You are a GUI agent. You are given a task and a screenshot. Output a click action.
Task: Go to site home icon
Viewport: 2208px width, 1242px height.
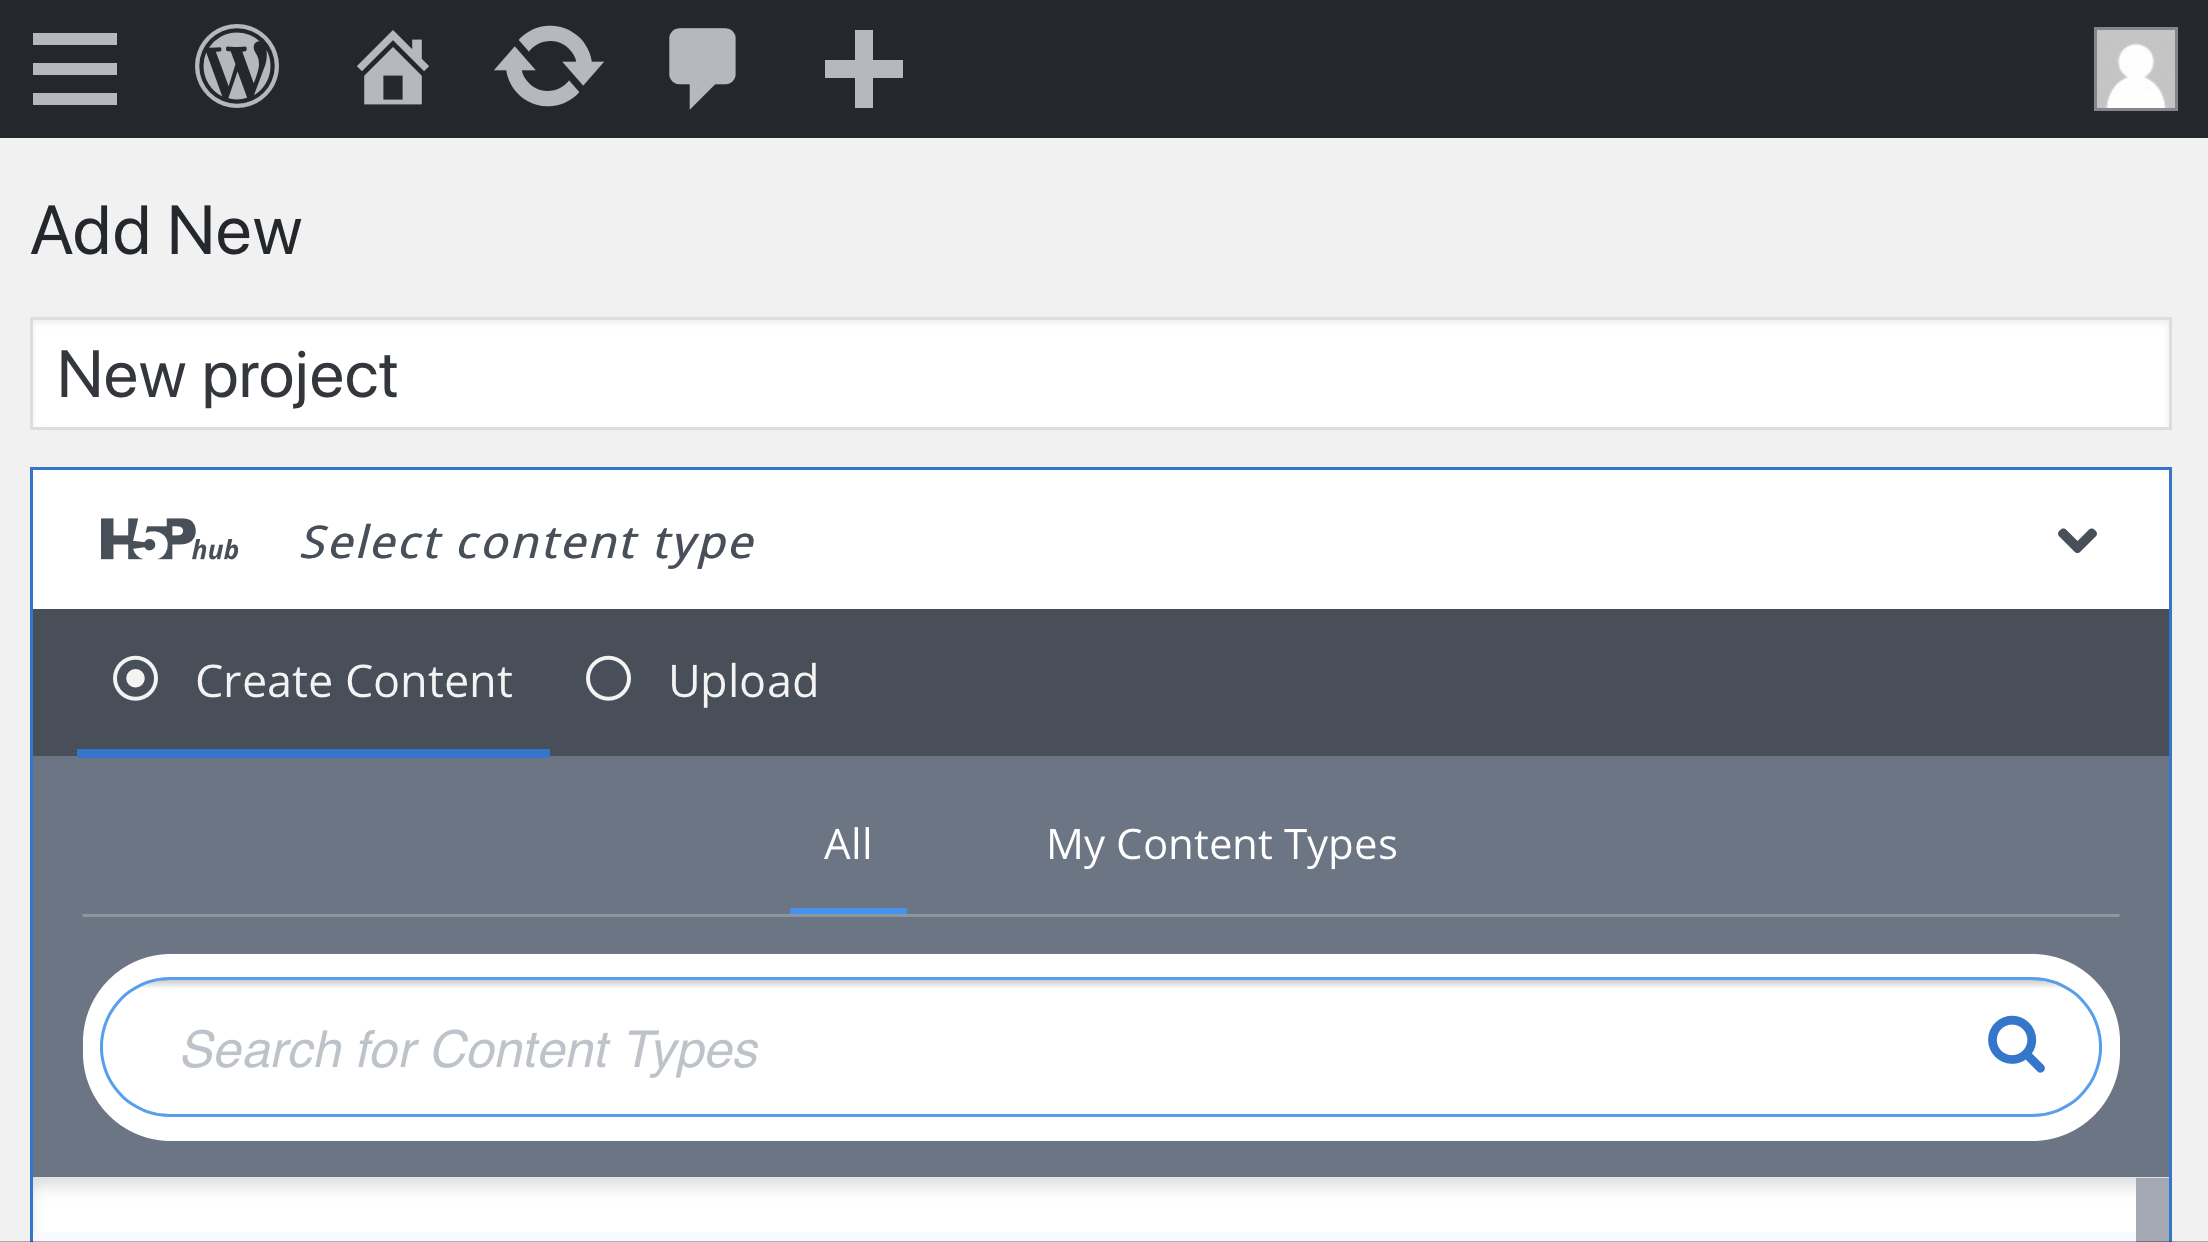coord(393,67)
